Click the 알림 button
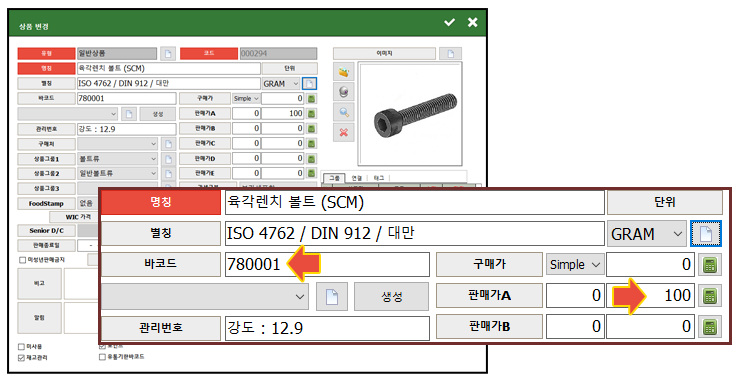 point(40,318)
